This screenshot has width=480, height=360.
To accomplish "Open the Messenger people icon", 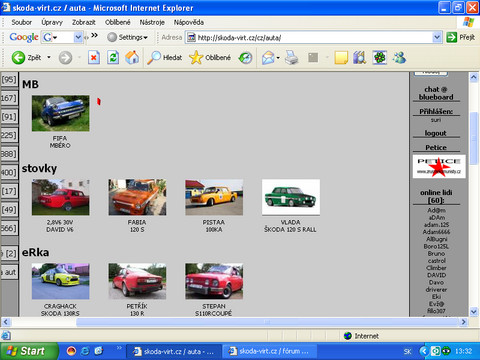I will 399,58.
